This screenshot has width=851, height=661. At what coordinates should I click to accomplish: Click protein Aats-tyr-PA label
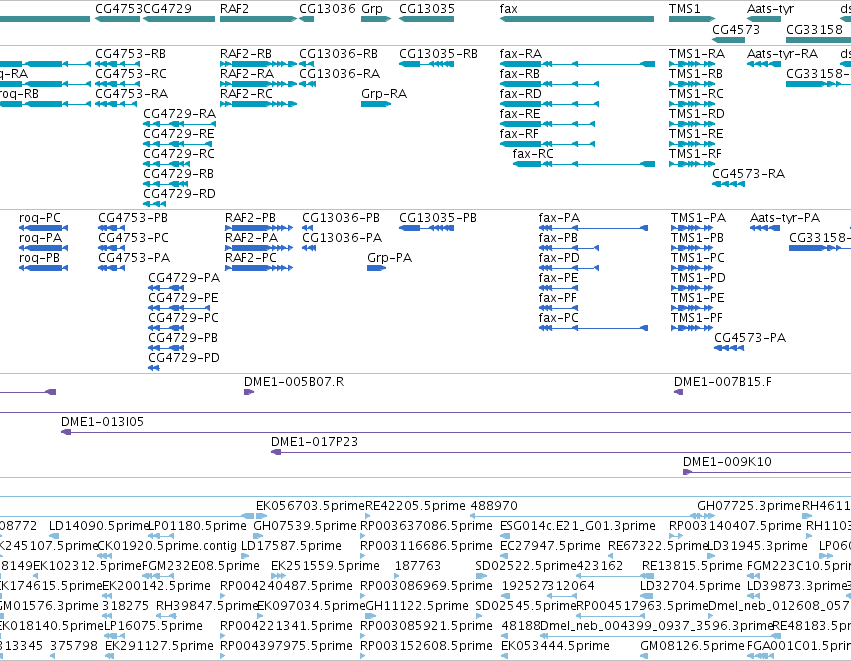pos(785,218)
